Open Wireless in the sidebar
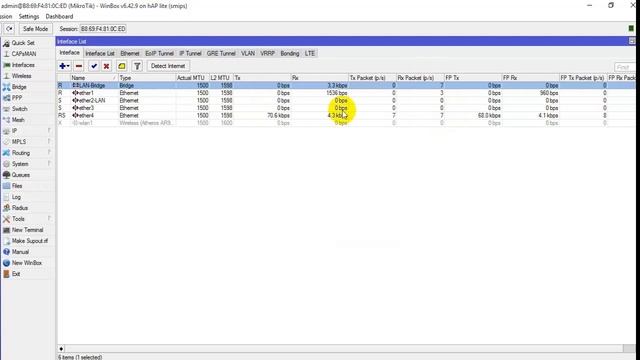 pos(21,76)
